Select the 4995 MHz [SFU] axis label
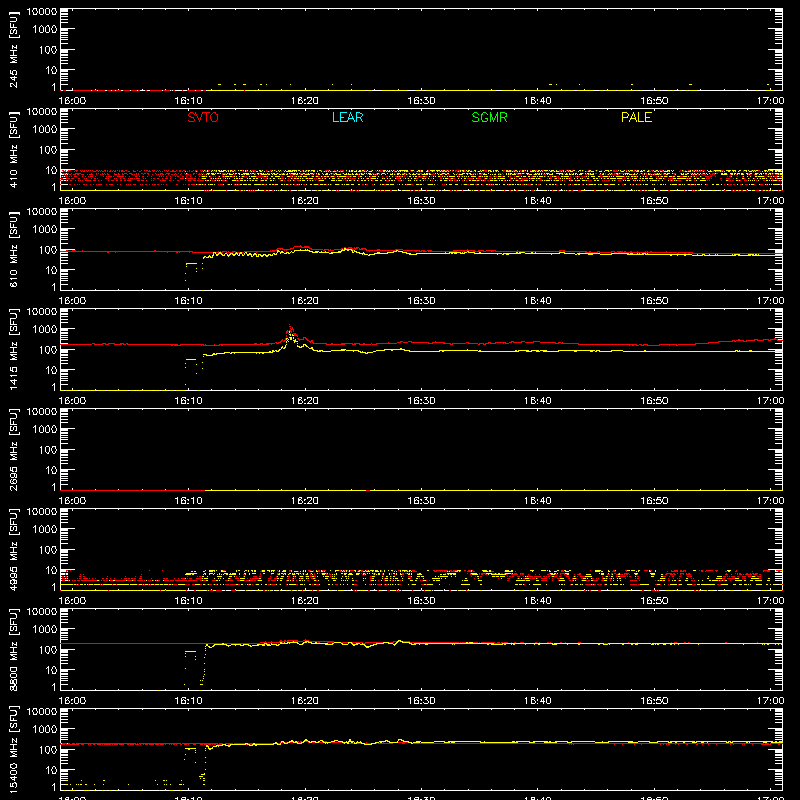This screenshot has width=800, height=800. coord(13,549)
